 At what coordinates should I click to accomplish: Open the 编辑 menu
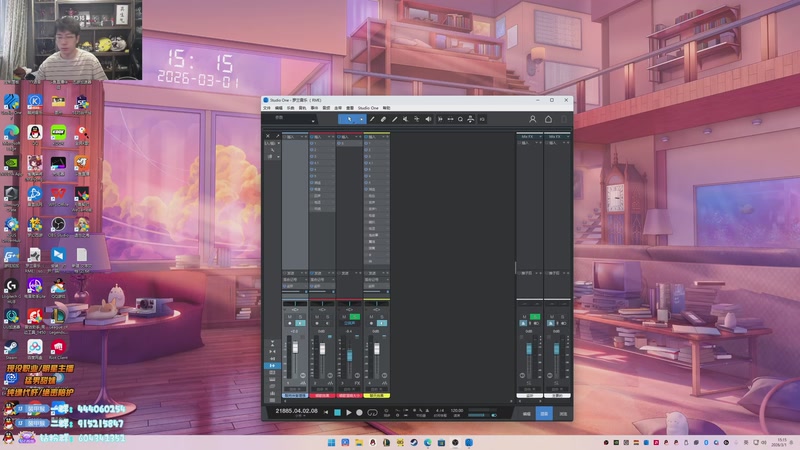pyautogui.click(x=279, y=108)
